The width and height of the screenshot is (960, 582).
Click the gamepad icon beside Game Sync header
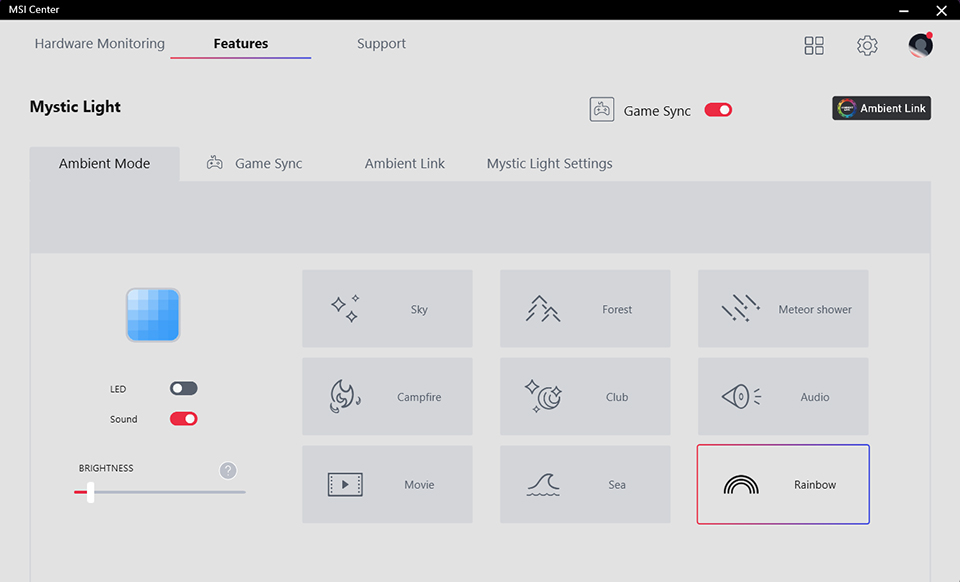coord(602,110)
